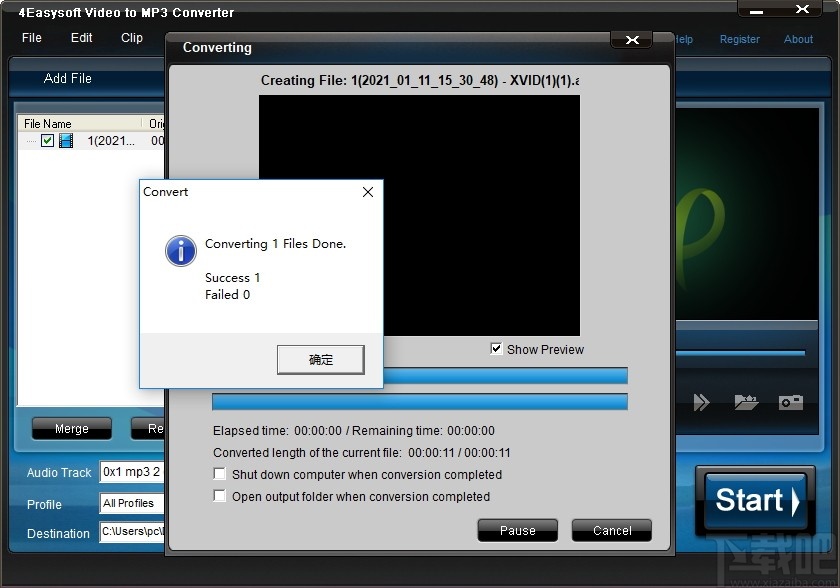Enable open output folder when conversion completed
This screenshot has height=588, width=840.
point(219,496)
